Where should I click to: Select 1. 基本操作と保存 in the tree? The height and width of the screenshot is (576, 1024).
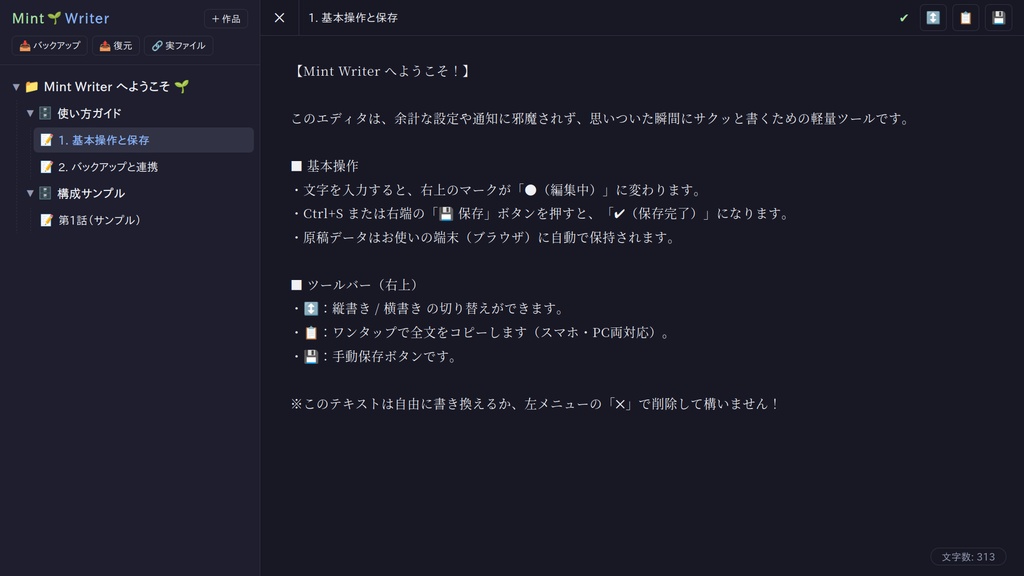(144, 140)
